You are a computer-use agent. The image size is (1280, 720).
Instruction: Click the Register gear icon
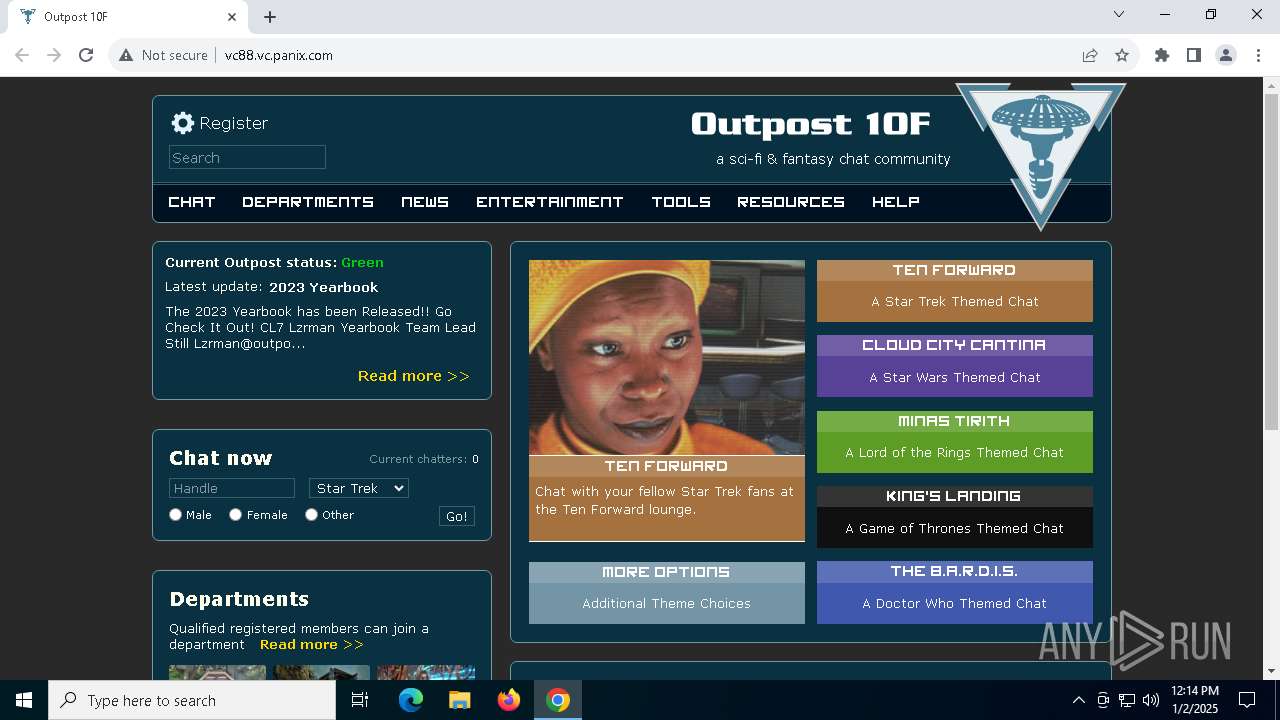coord(182,123)
